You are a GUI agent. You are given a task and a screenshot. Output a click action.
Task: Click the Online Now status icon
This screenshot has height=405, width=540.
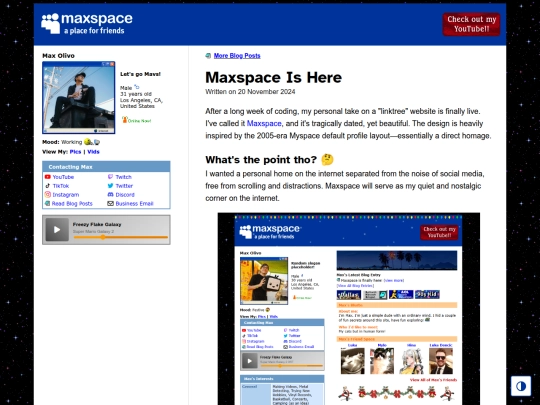[125, 120]
